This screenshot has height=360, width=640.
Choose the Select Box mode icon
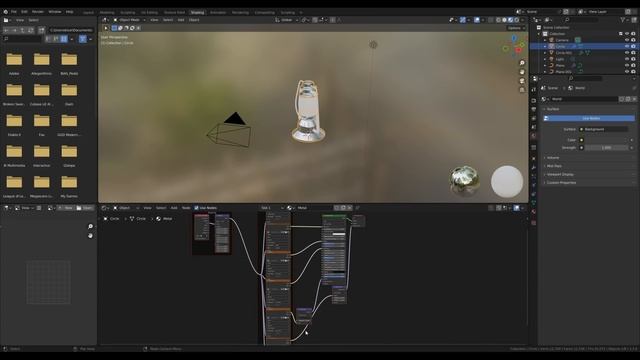tap(114, 28)
